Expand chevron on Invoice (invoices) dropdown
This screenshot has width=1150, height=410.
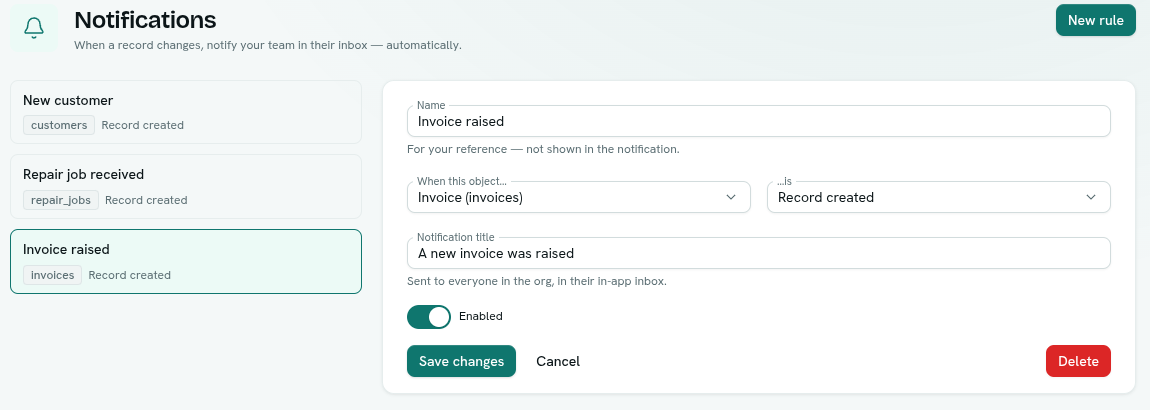pos(730,197)
